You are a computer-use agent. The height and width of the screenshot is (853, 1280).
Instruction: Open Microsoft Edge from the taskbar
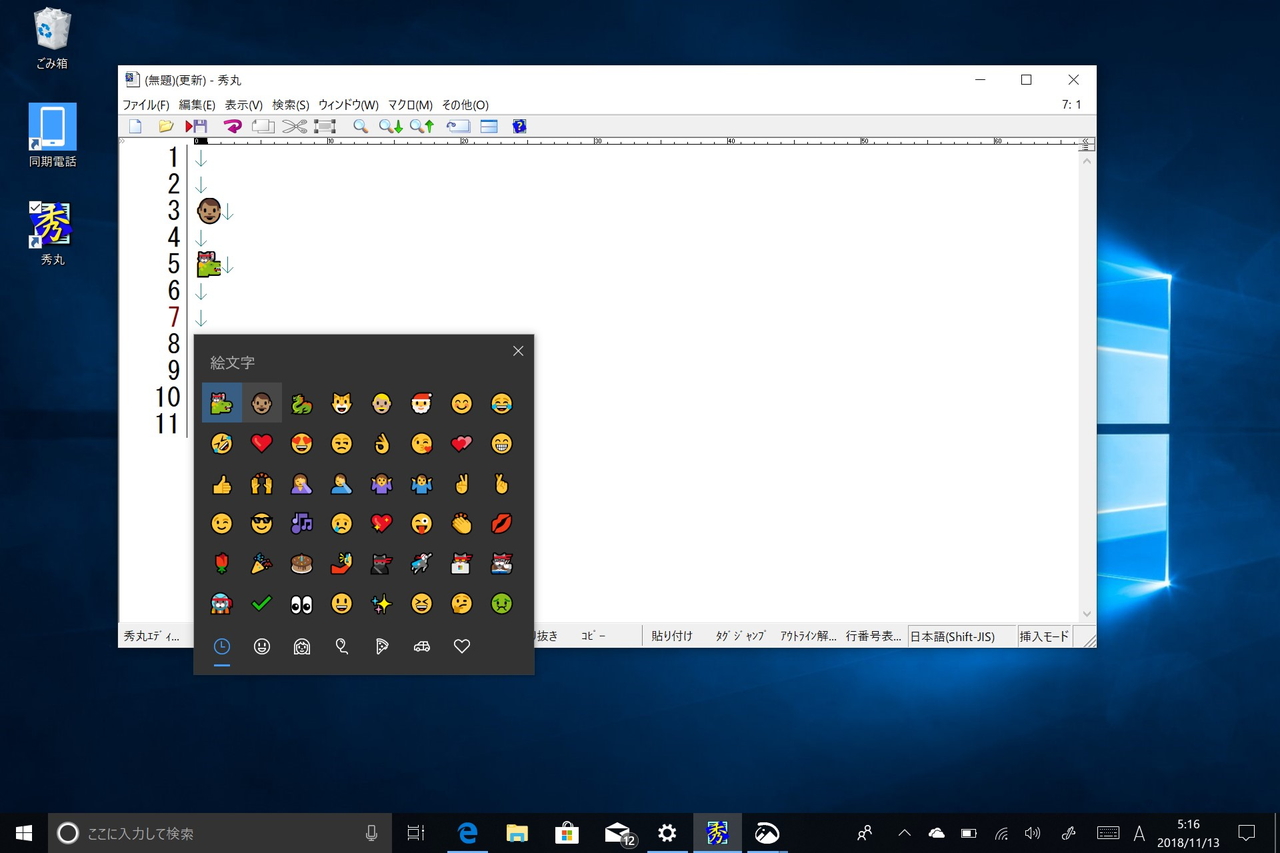[466, 832]
